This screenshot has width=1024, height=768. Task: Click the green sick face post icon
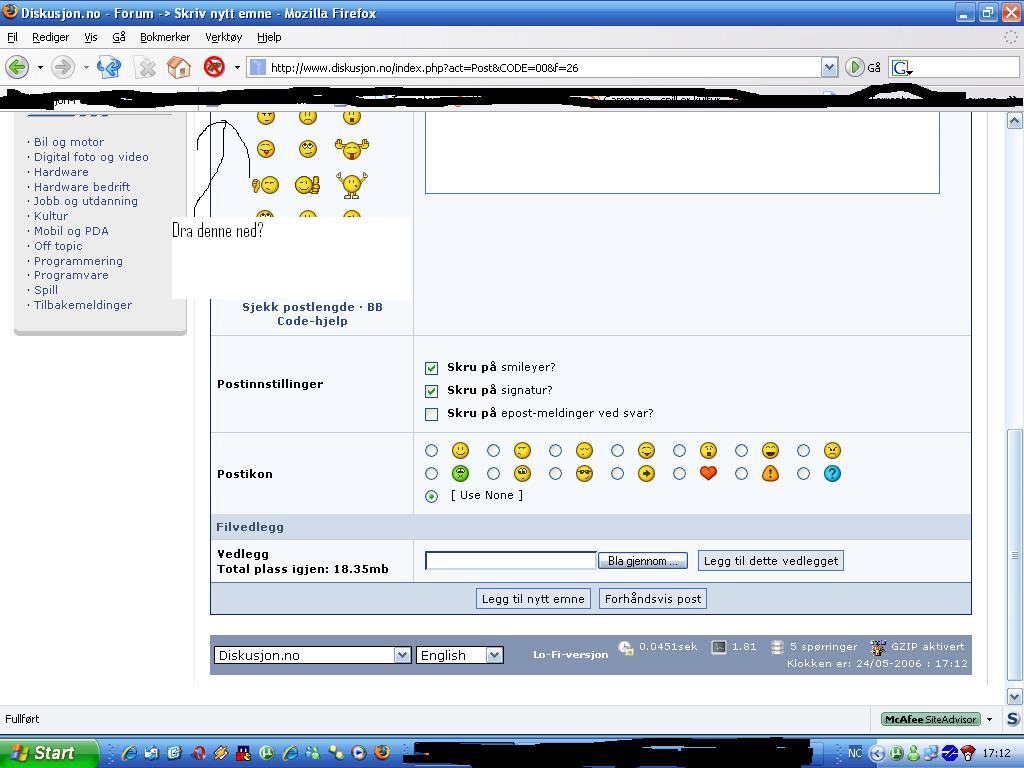point(460,473)
